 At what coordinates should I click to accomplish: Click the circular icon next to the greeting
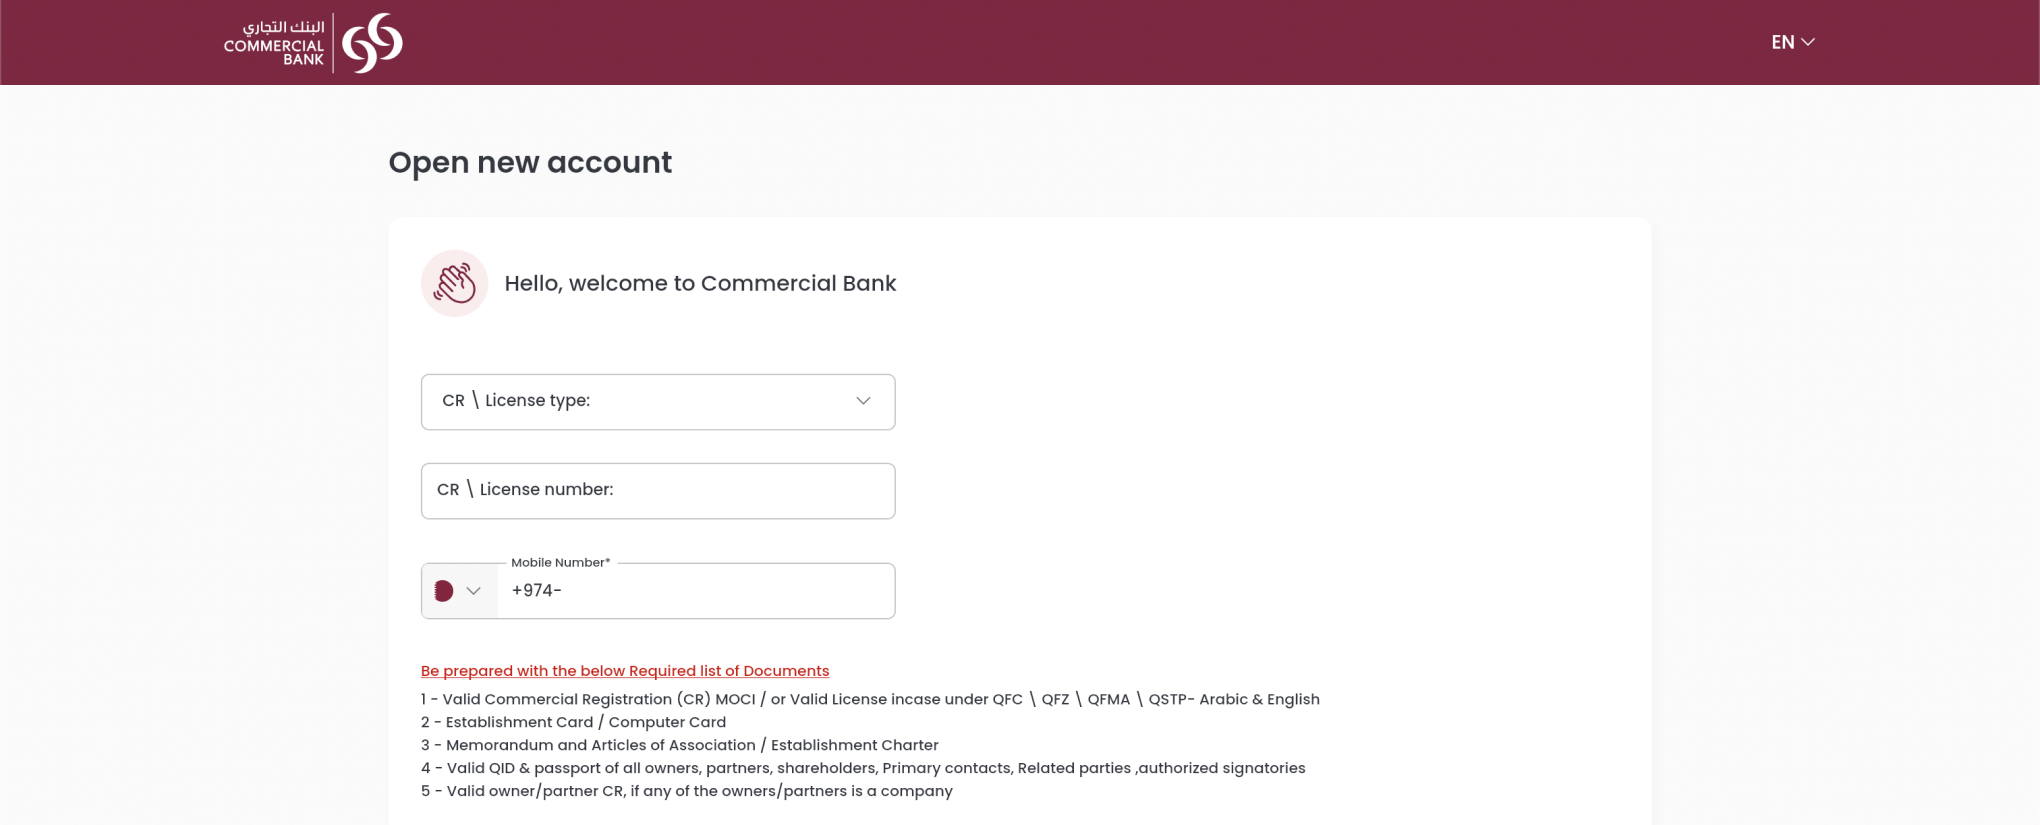click(x=454, y=283)
